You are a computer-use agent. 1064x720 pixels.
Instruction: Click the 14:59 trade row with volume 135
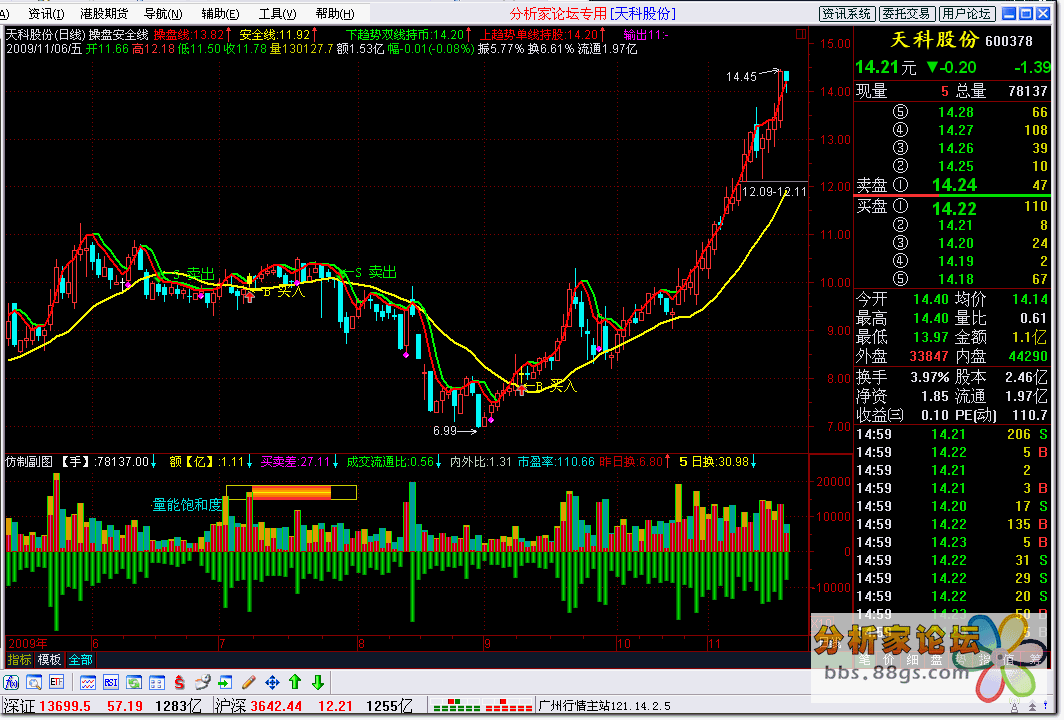point(953,525)
